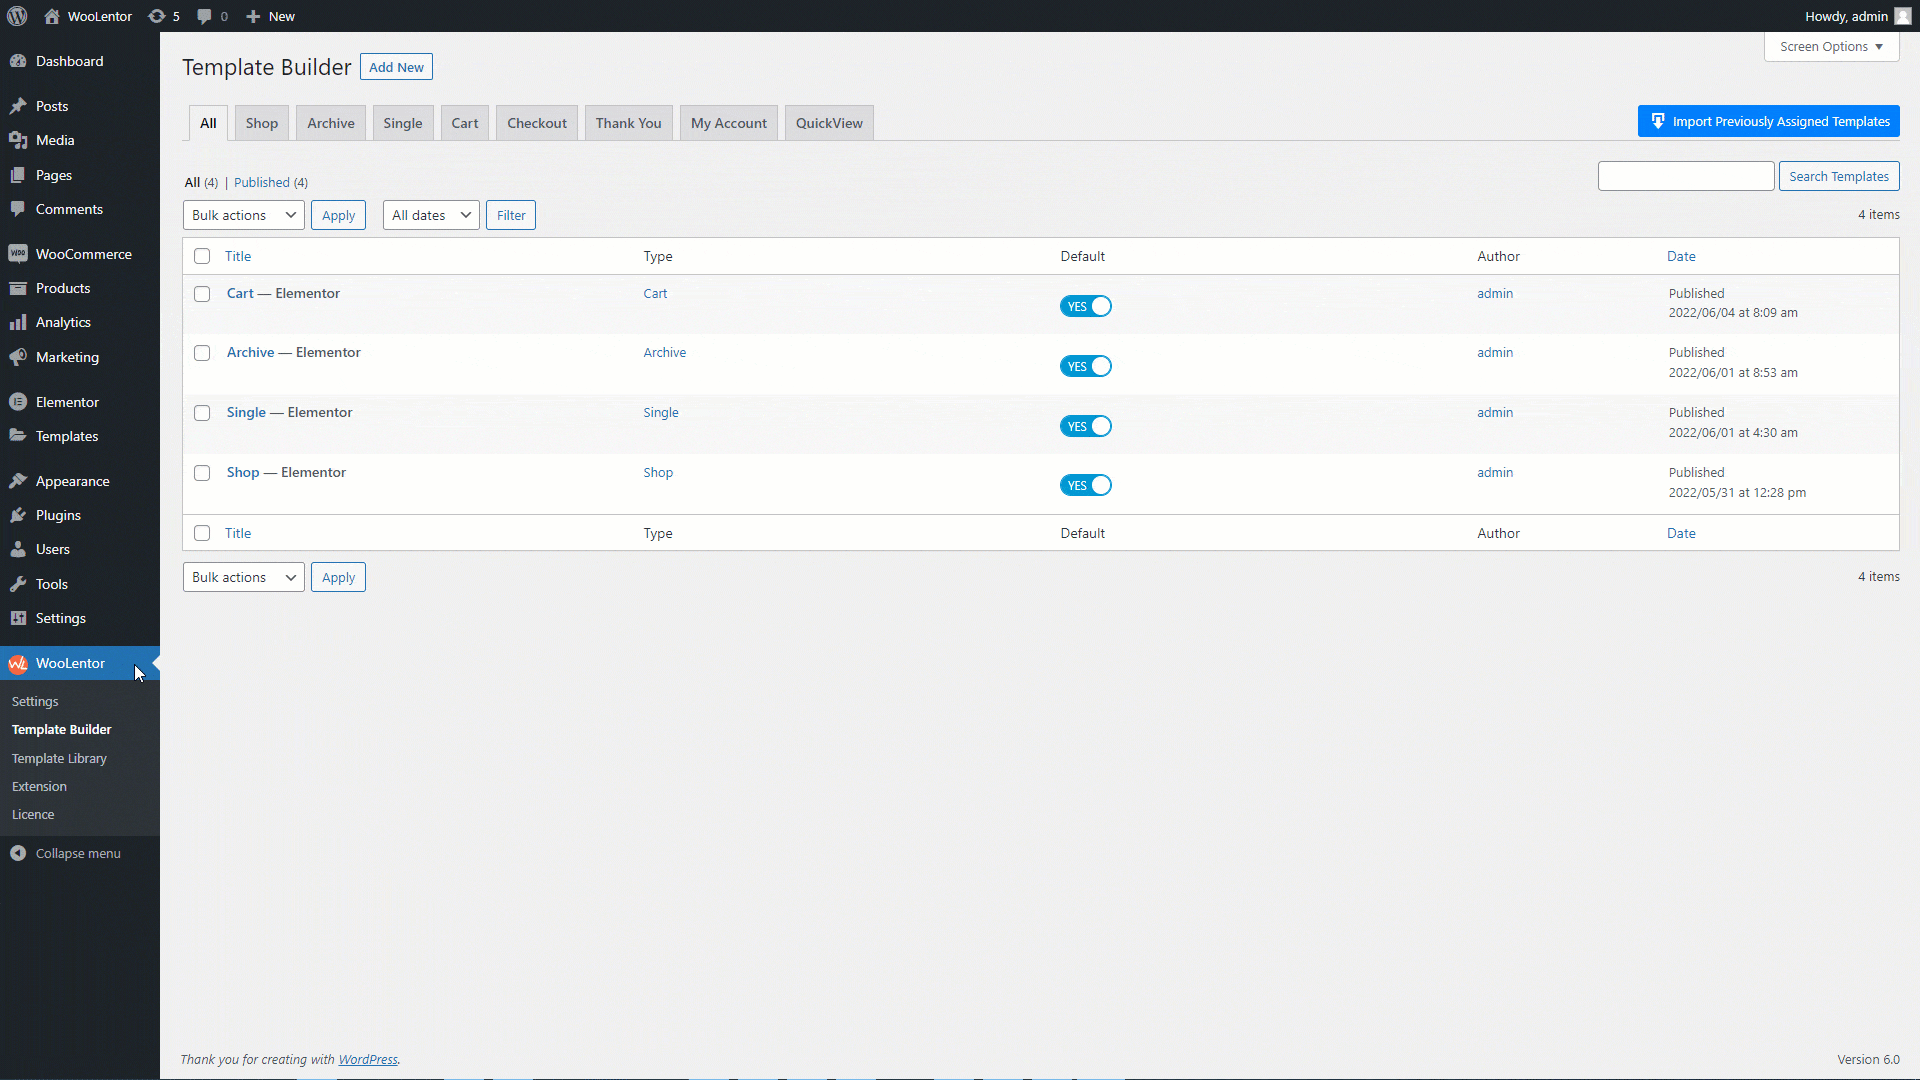
Task: Open the All dates dropdown
Action: coord(431,215)
